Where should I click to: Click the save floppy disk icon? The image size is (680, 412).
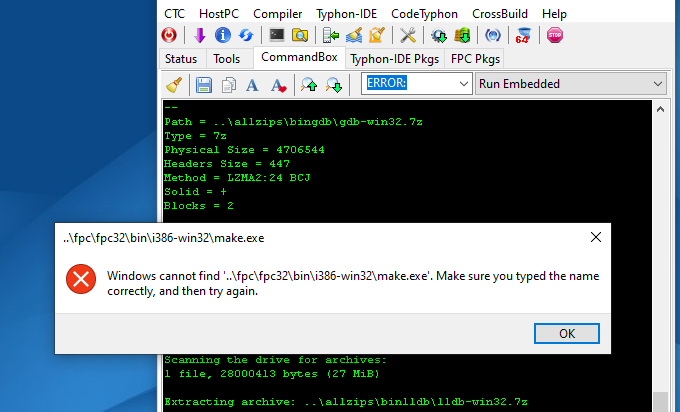pos(203,85)
